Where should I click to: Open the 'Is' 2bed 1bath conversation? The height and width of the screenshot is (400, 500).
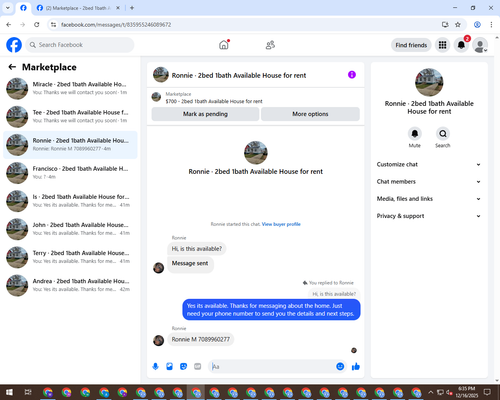[x=70, y=201]
